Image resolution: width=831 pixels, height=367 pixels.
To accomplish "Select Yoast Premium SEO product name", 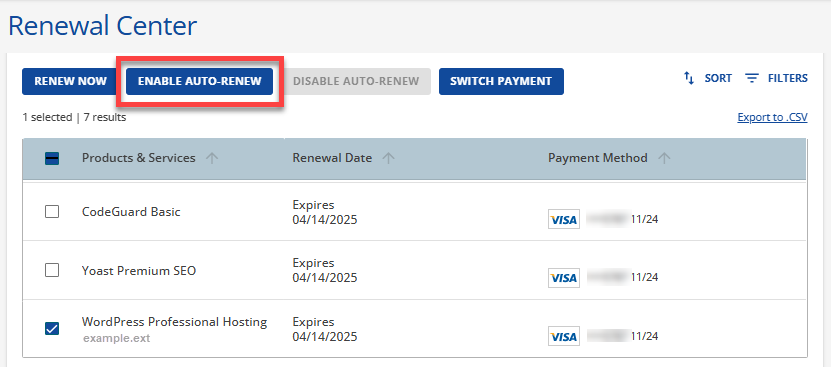I will click(139, 271).
